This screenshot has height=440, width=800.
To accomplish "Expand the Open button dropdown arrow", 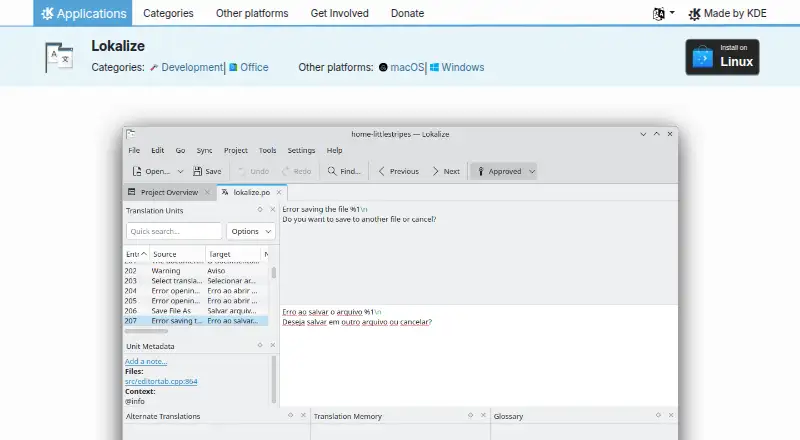I will [180, 172].
